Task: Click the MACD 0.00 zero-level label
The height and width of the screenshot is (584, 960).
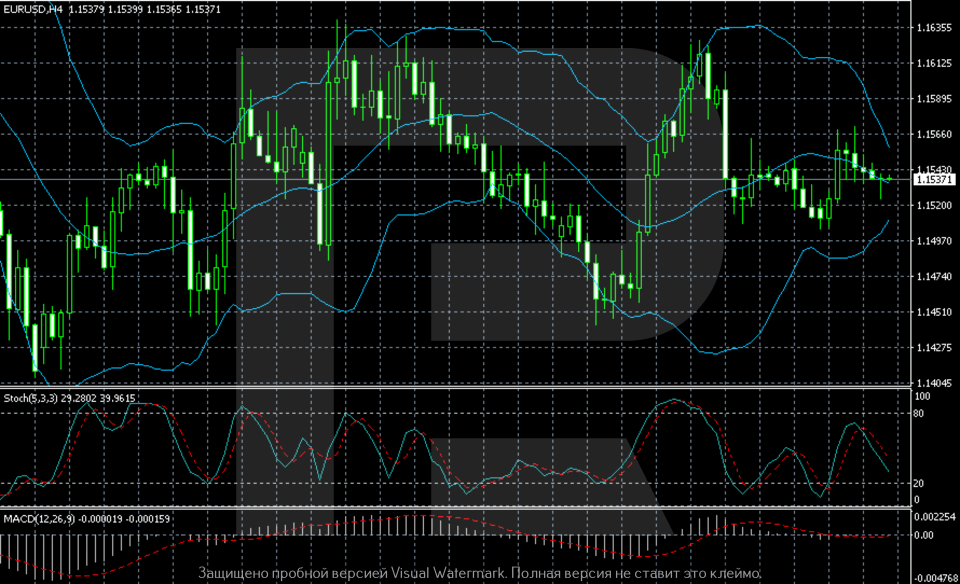Action: click(926, 535)
